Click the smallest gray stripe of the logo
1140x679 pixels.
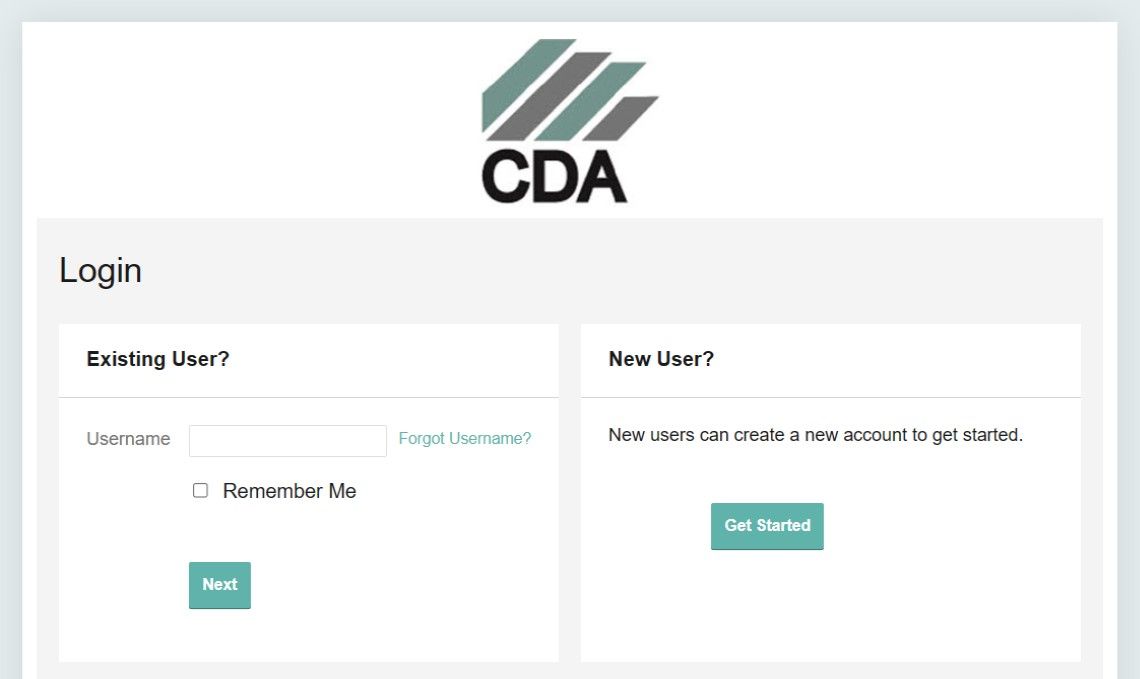click(622, 116)
